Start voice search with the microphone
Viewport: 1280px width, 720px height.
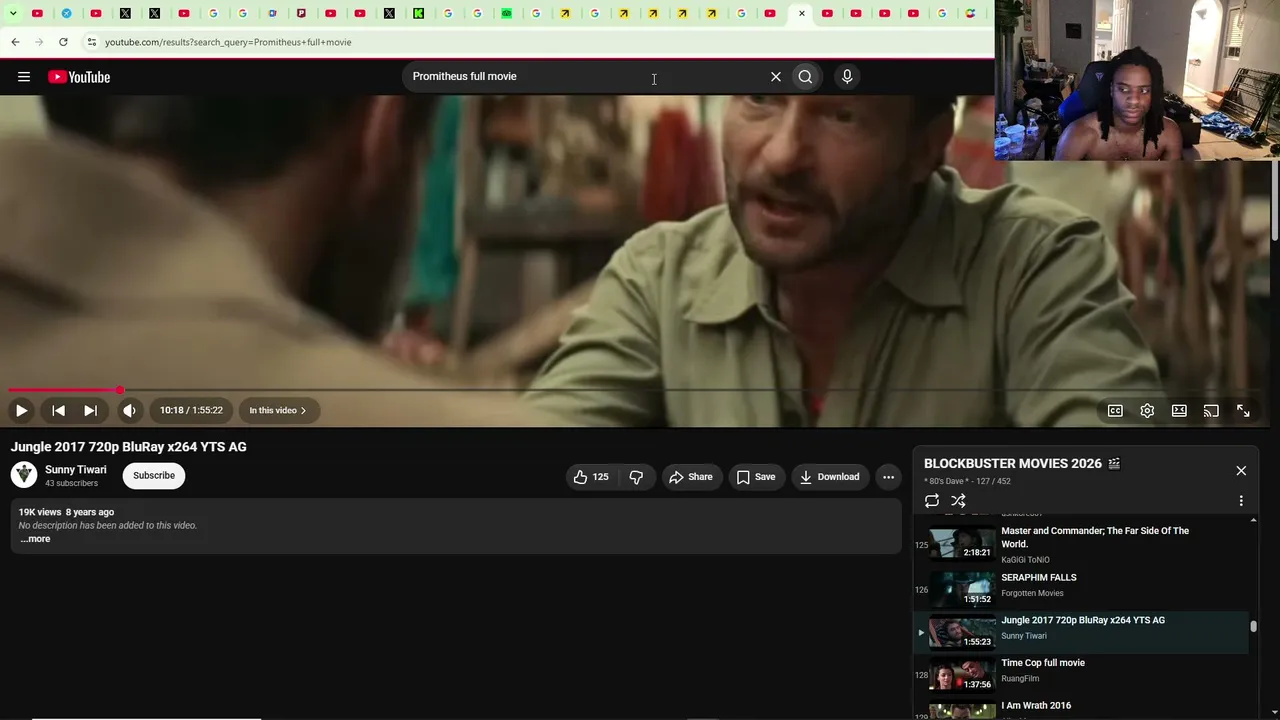pos(847,77)
